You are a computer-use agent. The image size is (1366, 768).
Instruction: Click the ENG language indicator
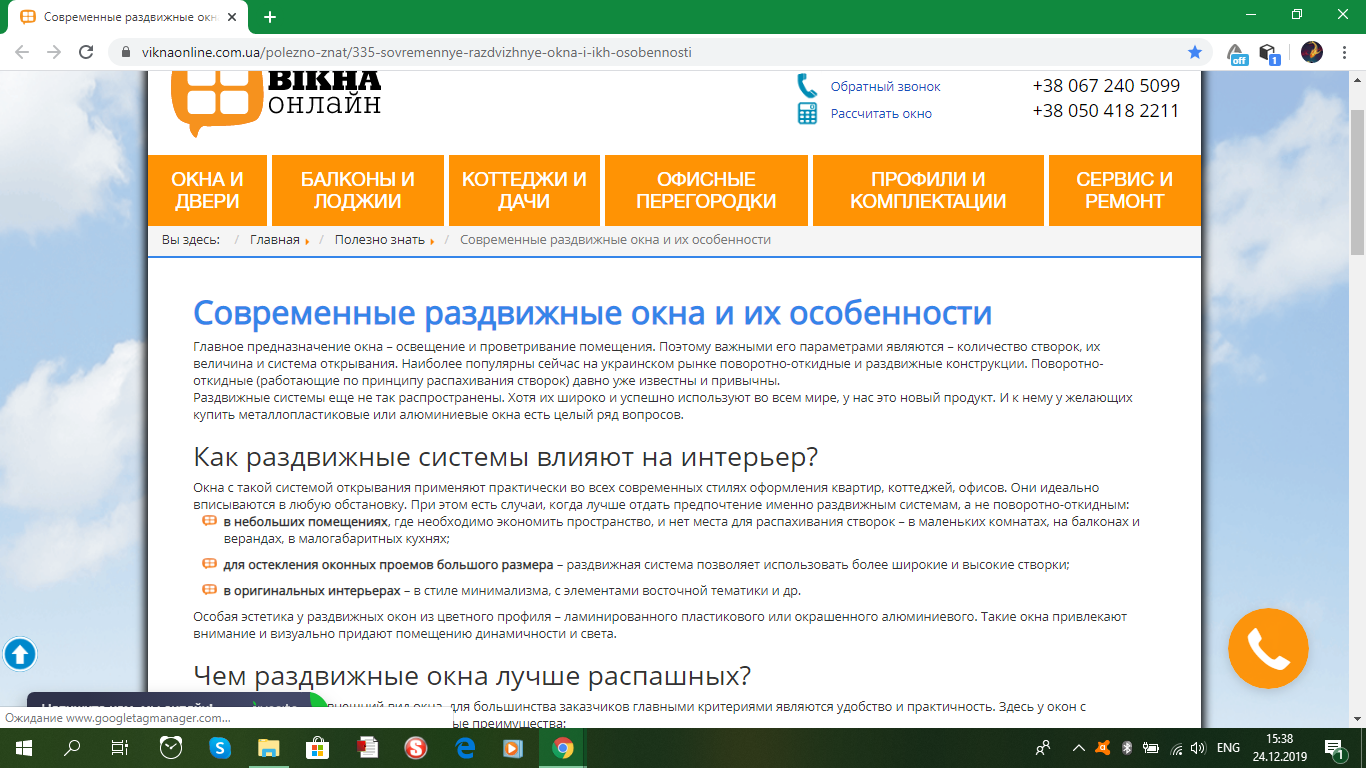click(1229, 747)
